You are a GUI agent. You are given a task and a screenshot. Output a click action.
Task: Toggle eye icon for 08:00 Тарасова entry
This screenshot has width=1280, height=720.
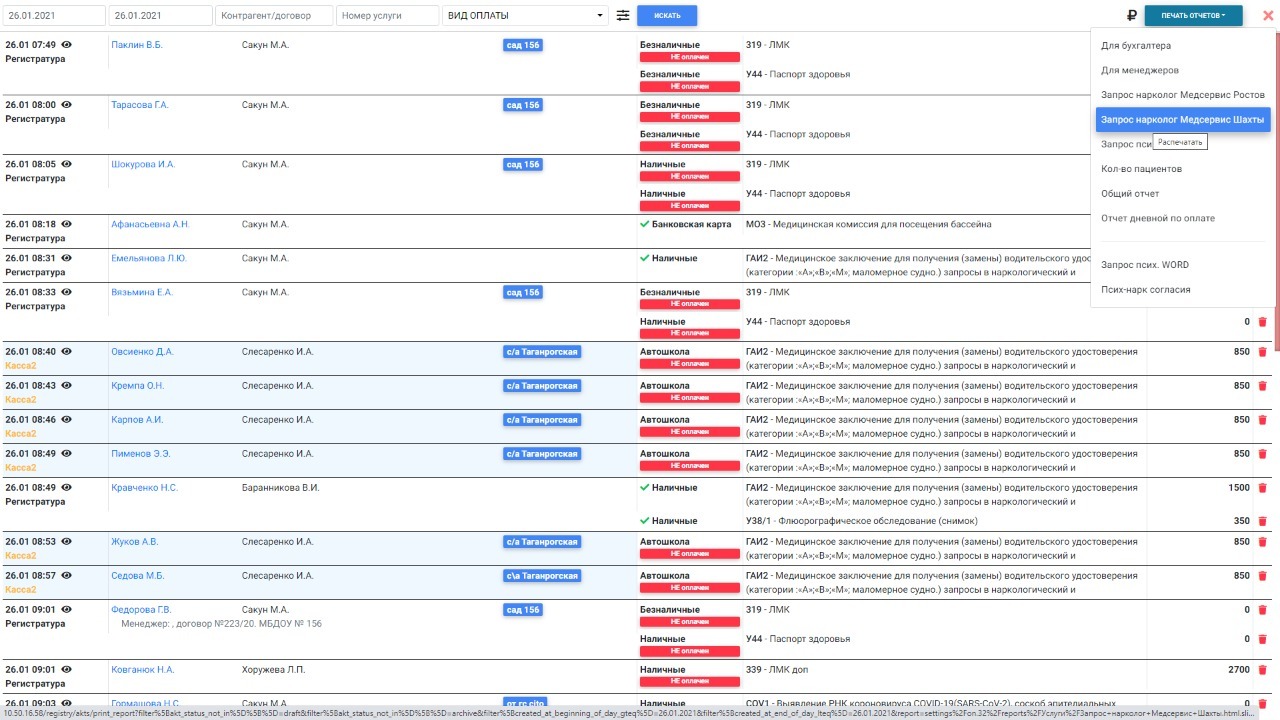pos(67,105)
